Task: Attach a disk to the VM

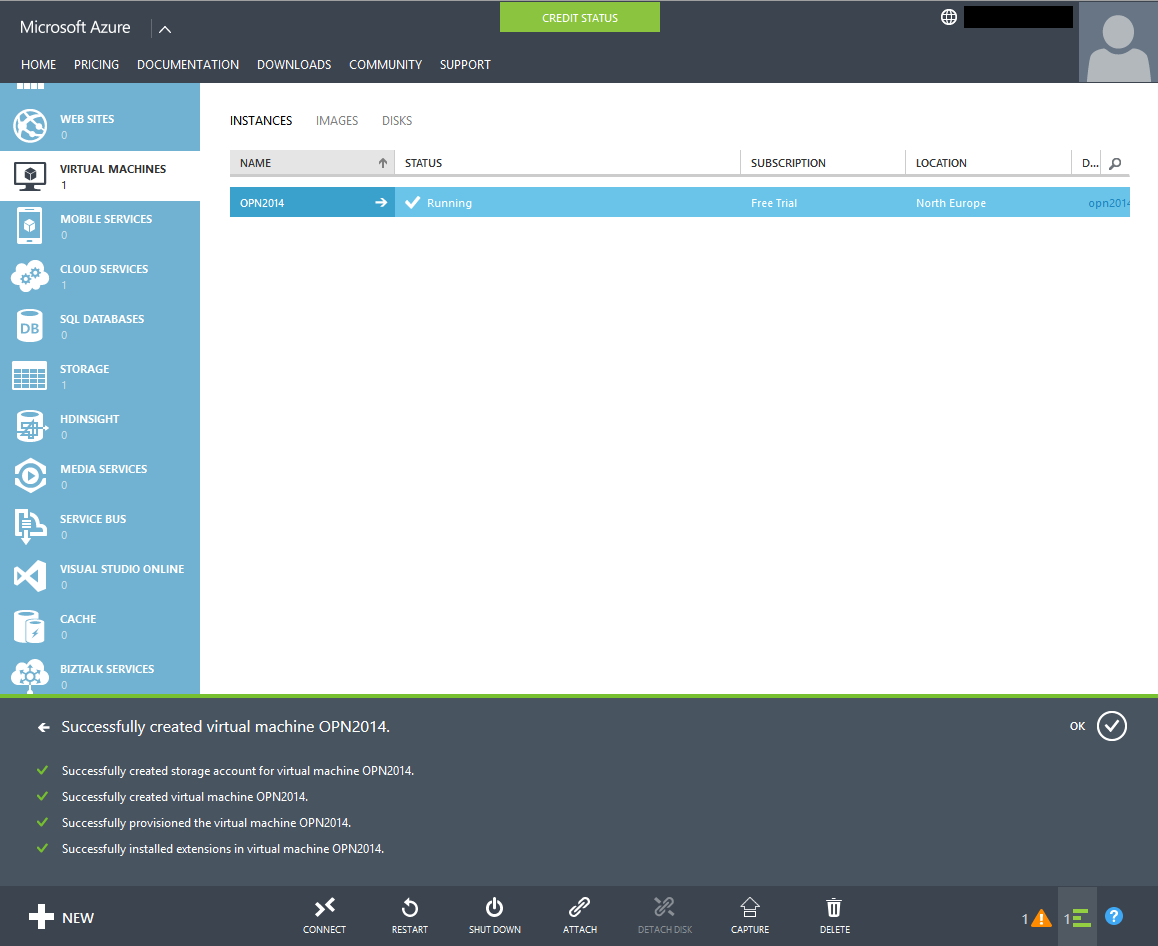Action: click(x=580, y=916)
